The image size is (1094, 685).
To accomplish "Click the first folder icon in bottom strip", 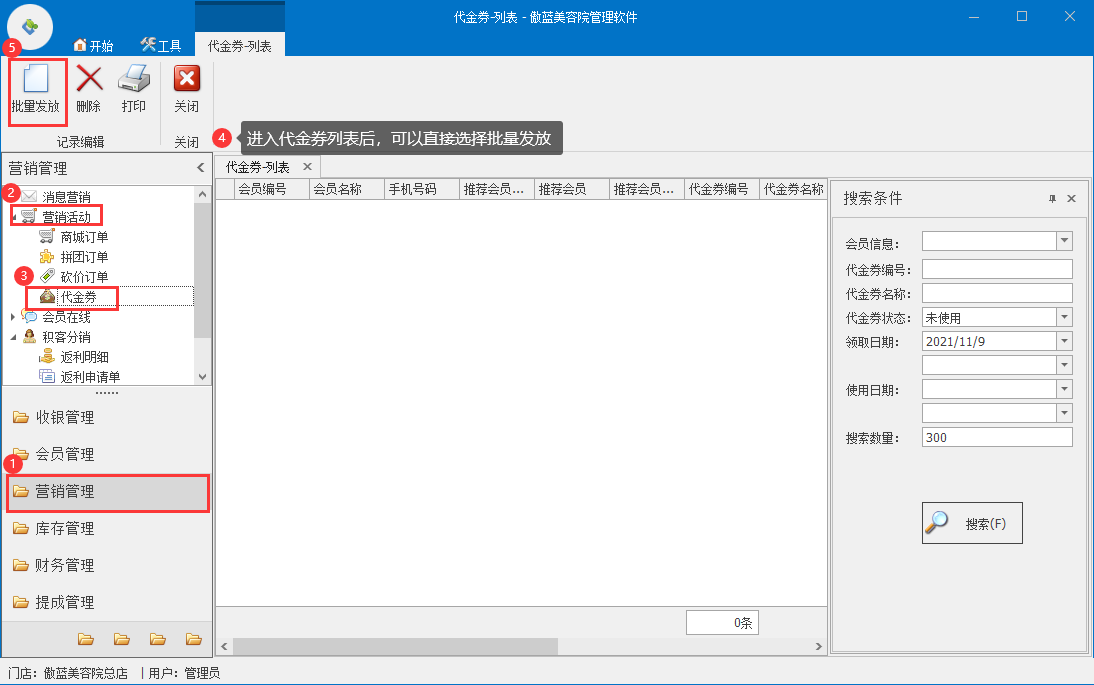I will [86, 639].
